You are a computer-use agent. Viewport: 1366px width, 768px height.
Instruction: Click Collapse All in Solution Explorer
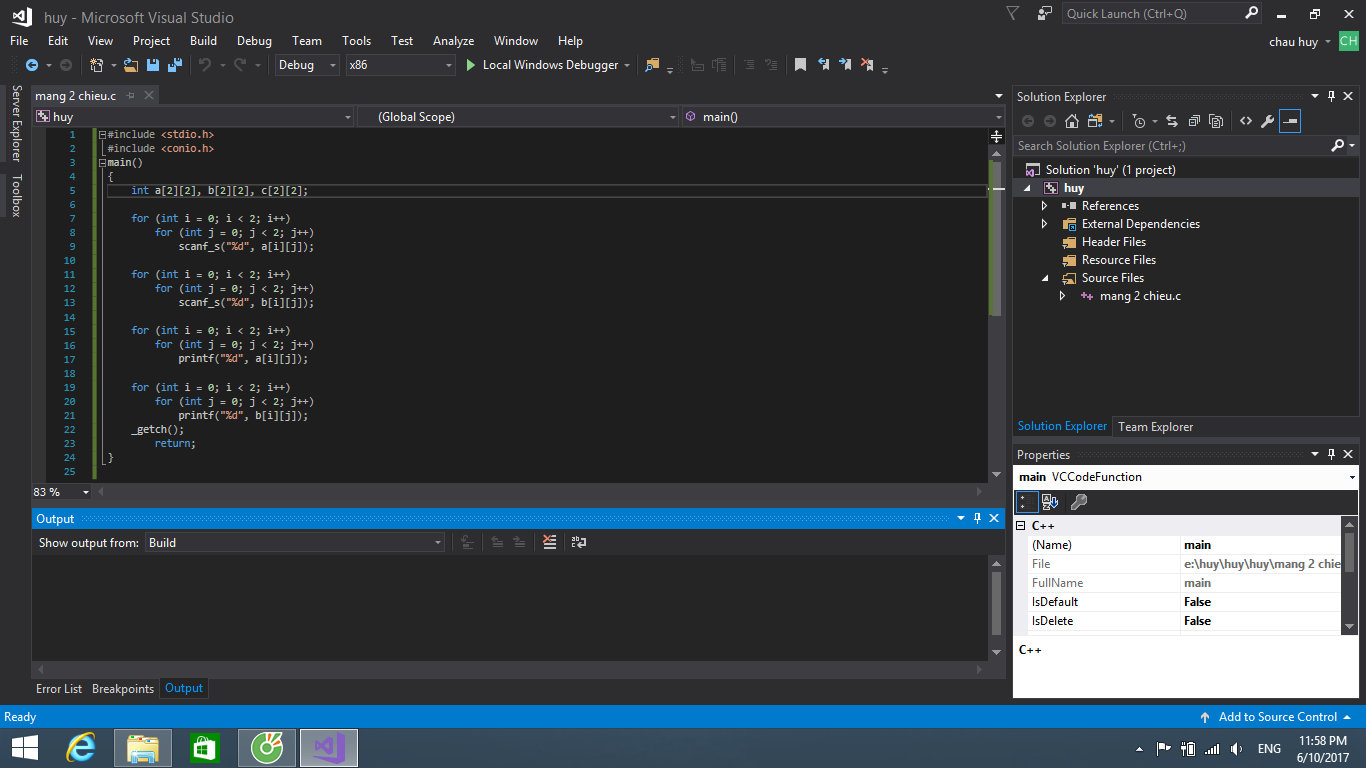point(1194,121)
